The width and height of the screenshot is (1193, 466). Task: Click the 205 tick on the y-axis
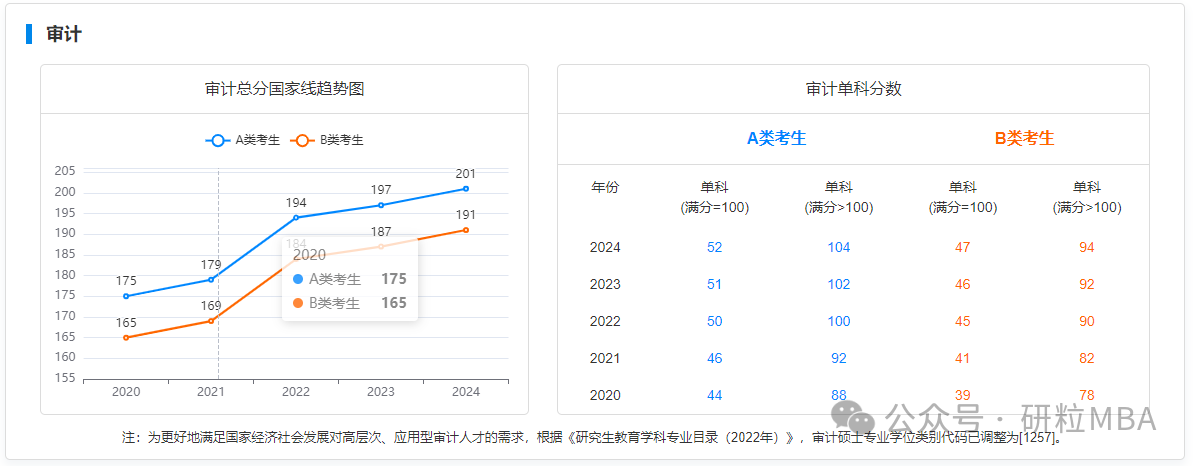65,171
